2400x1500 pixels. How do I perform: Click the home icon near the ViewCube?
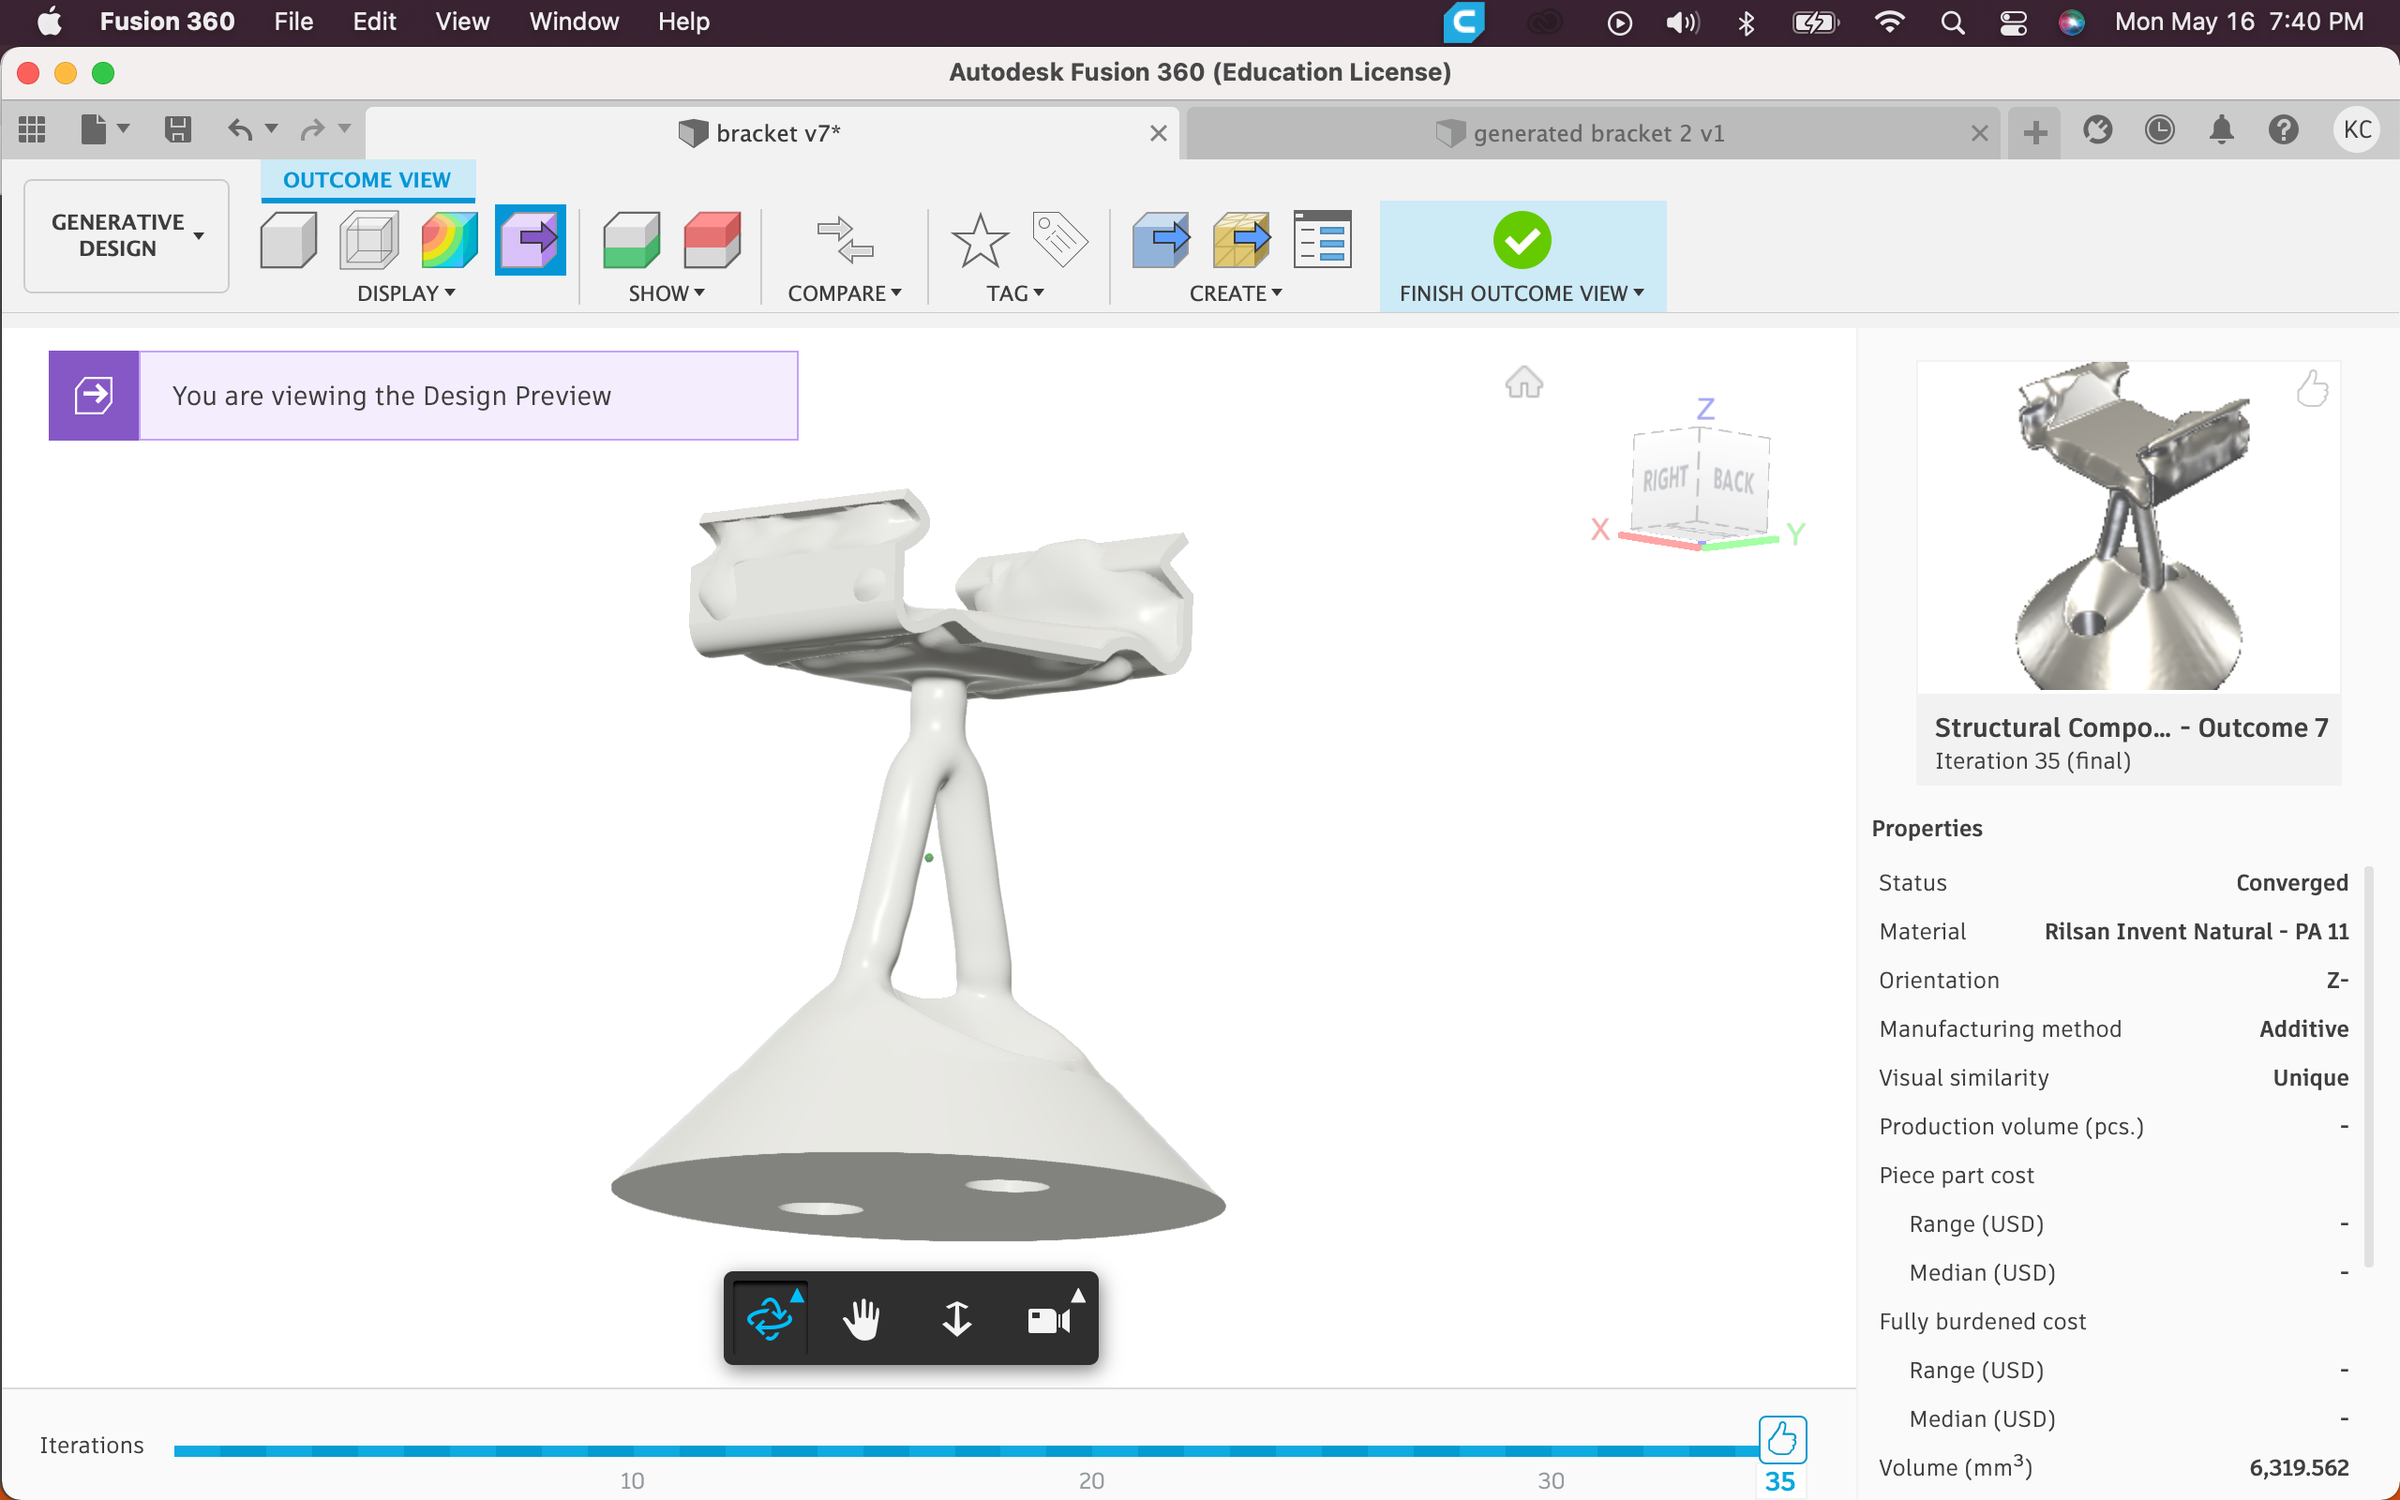(1522, 382)
